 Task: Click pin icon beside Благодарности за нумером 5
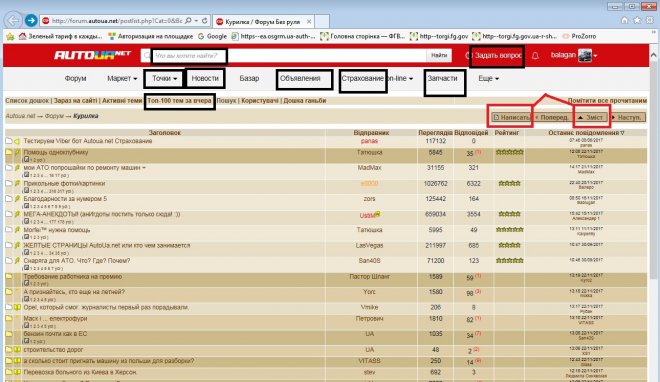click(17, 199)
